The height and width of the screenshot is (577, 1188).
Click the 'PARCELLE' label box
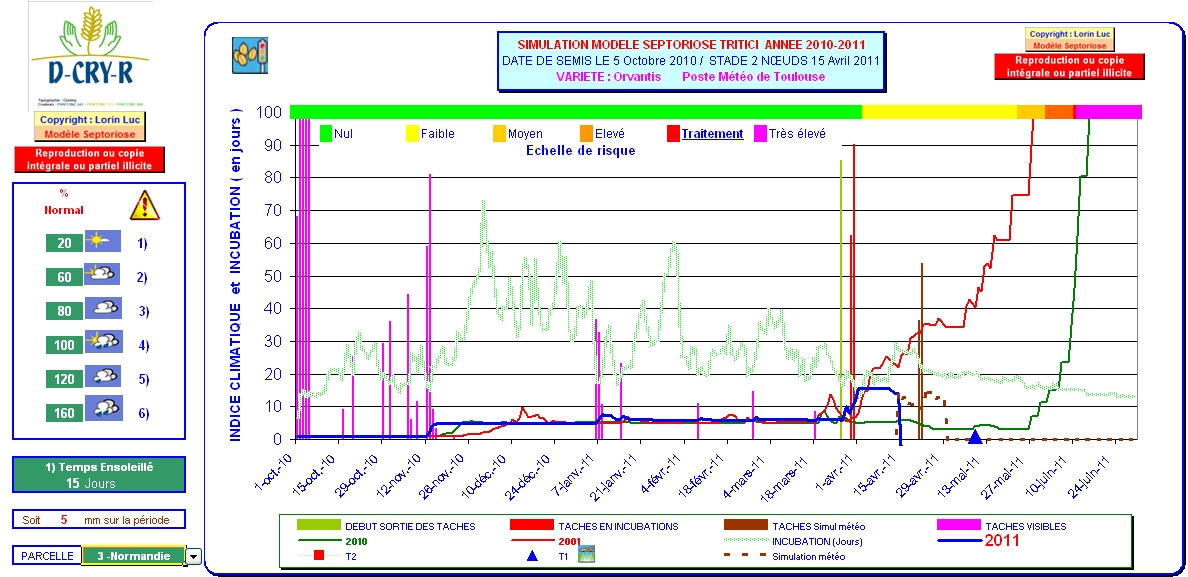point(47,556)
